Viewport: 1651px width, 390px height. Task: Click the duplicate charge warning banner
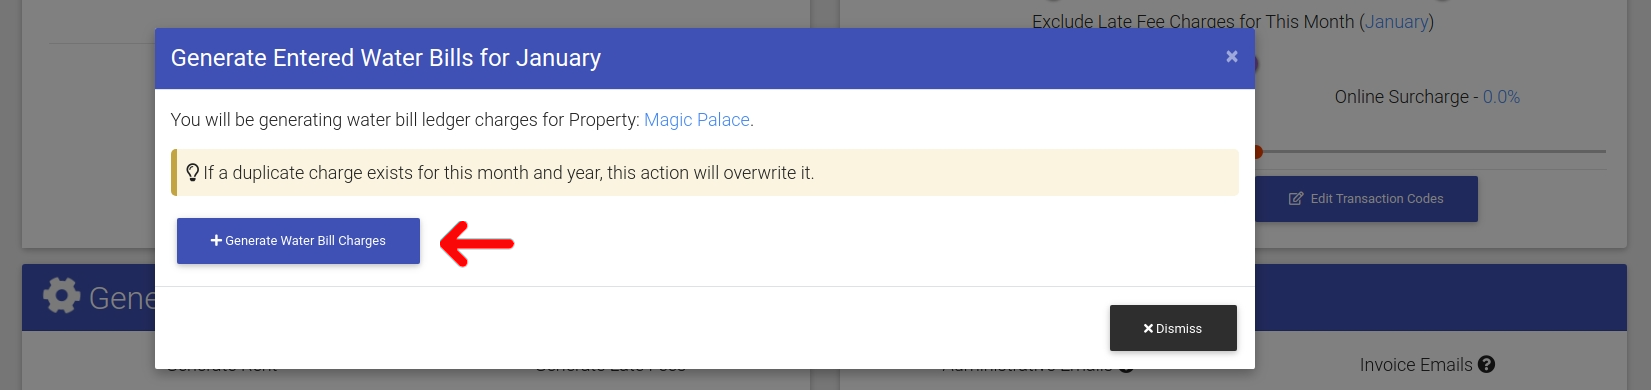705,172
